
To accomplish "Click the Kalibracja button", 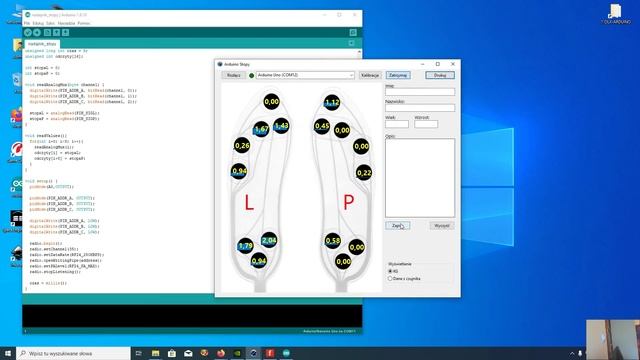I will click(370, 75).
